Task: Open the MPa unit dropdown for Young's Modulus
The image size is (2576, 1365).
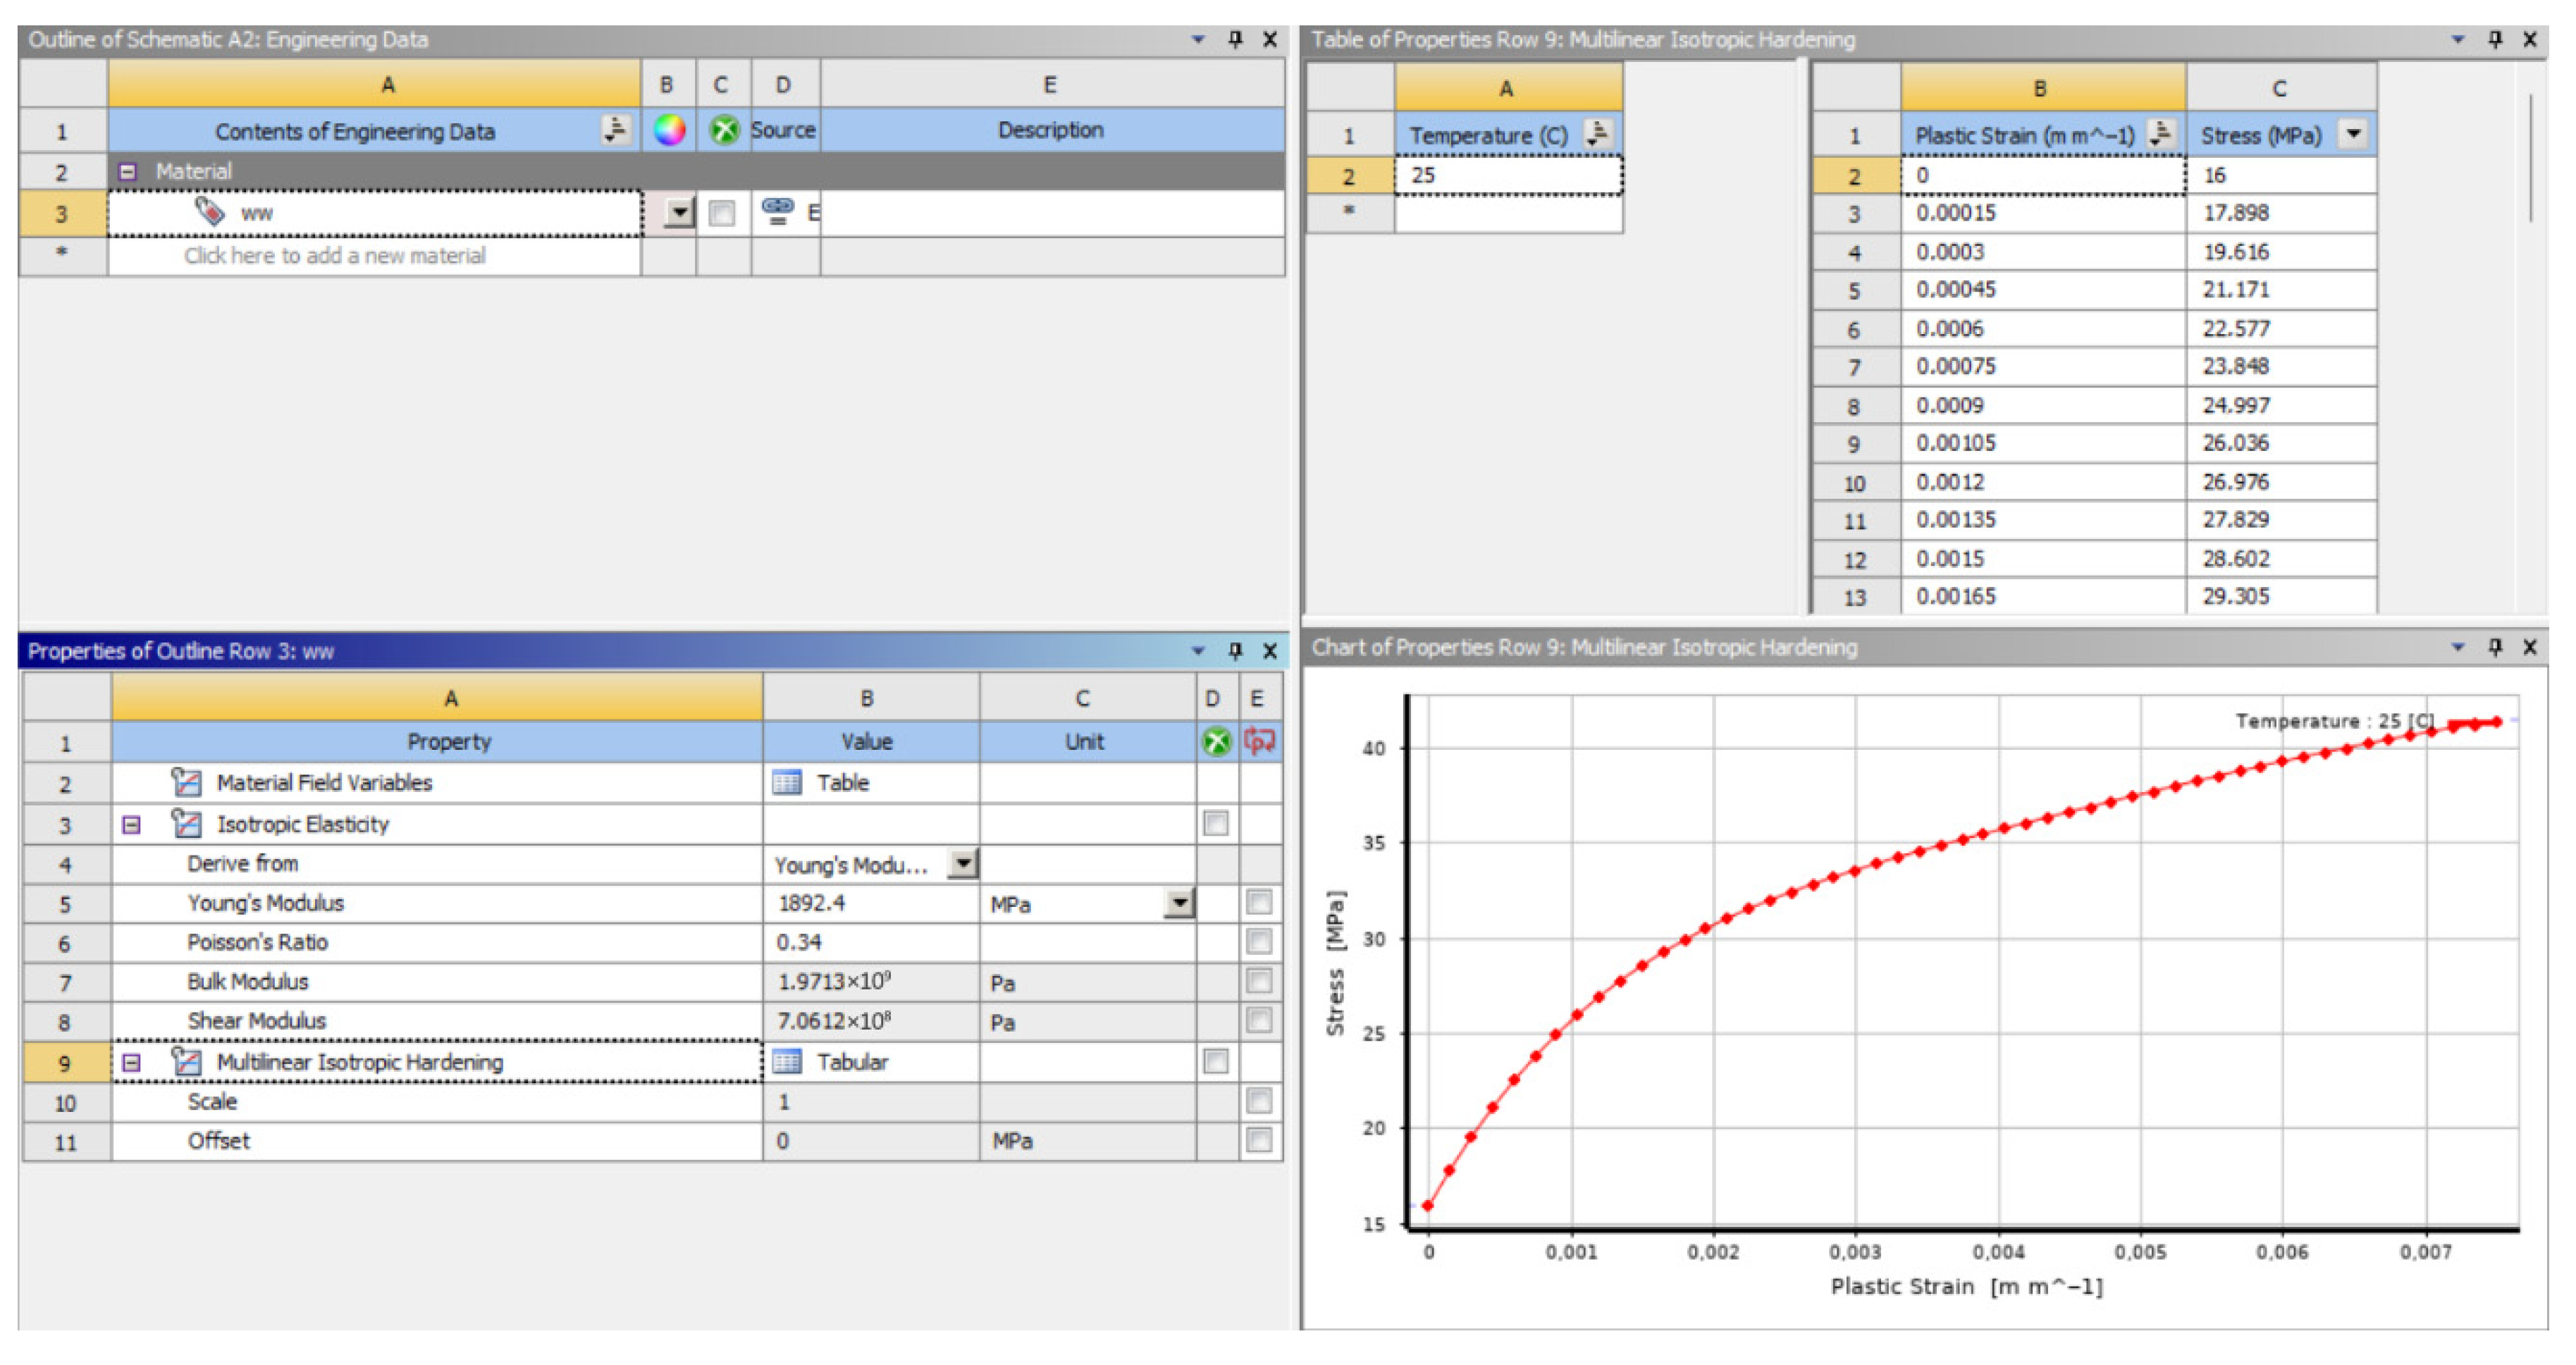Action: pyautogui.click(x=1179, y=903)
